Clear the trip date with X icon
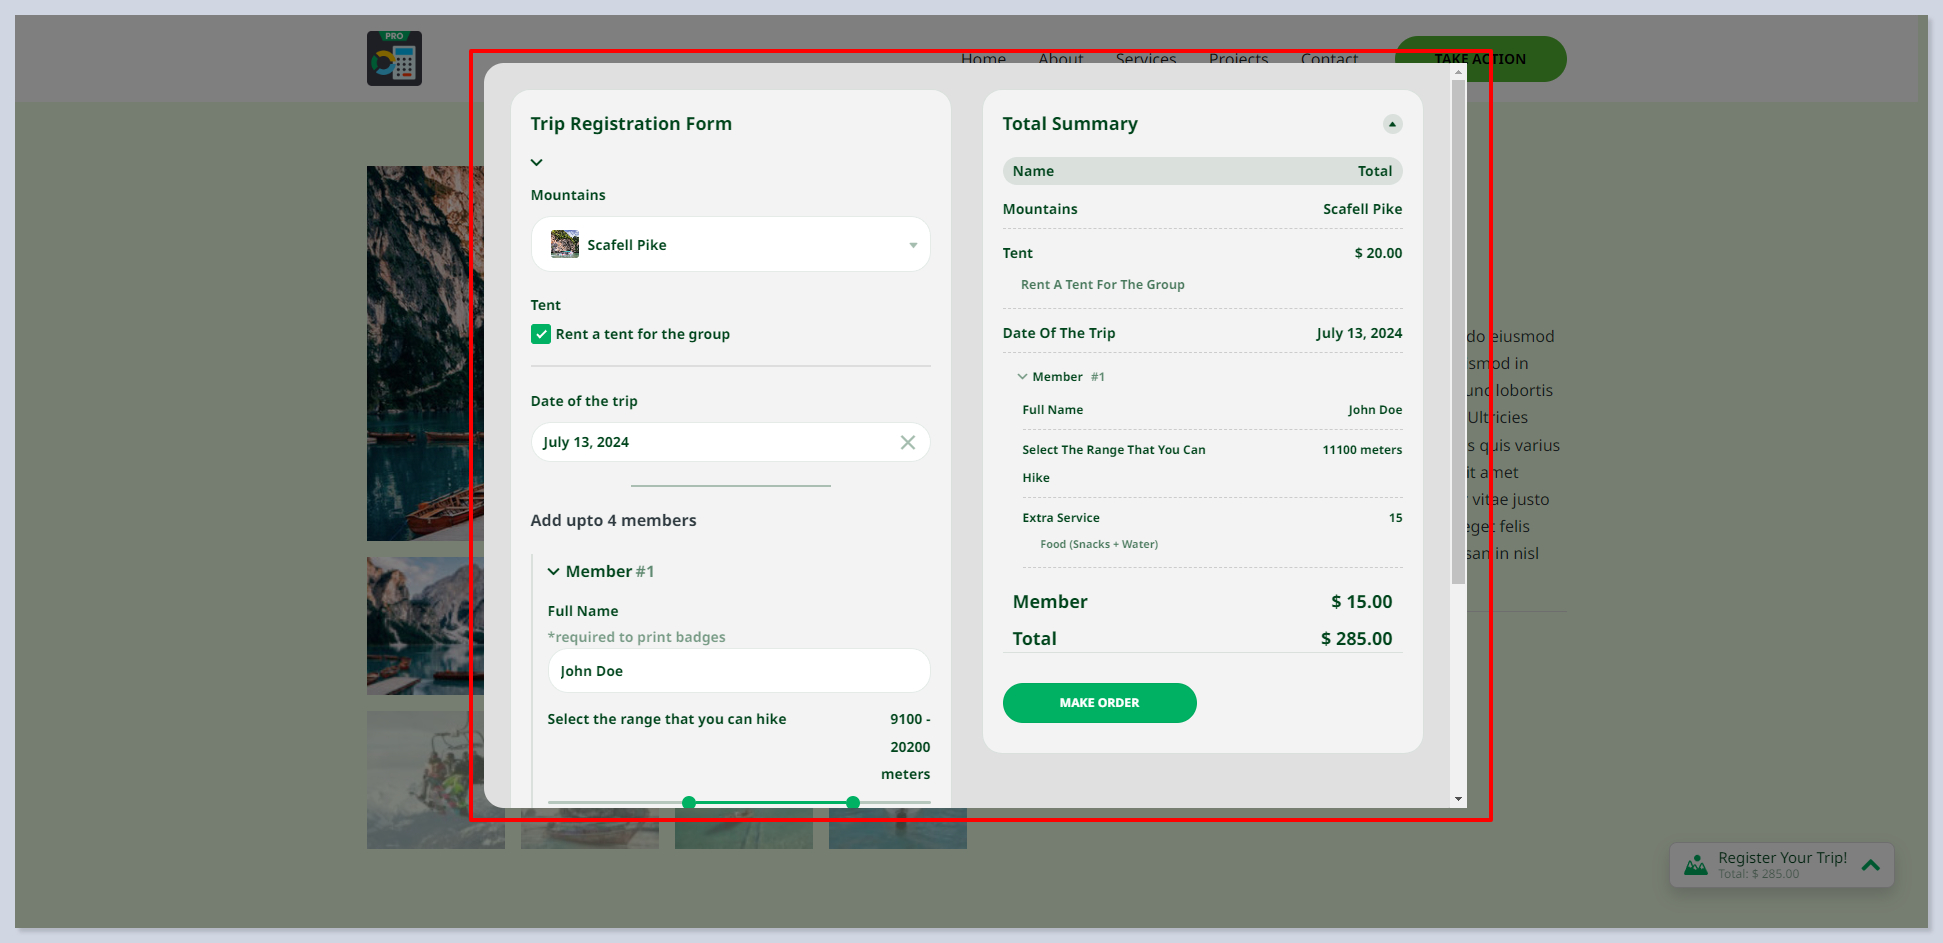Screen dimensions: 1943x943 click(x=907, y=442)
